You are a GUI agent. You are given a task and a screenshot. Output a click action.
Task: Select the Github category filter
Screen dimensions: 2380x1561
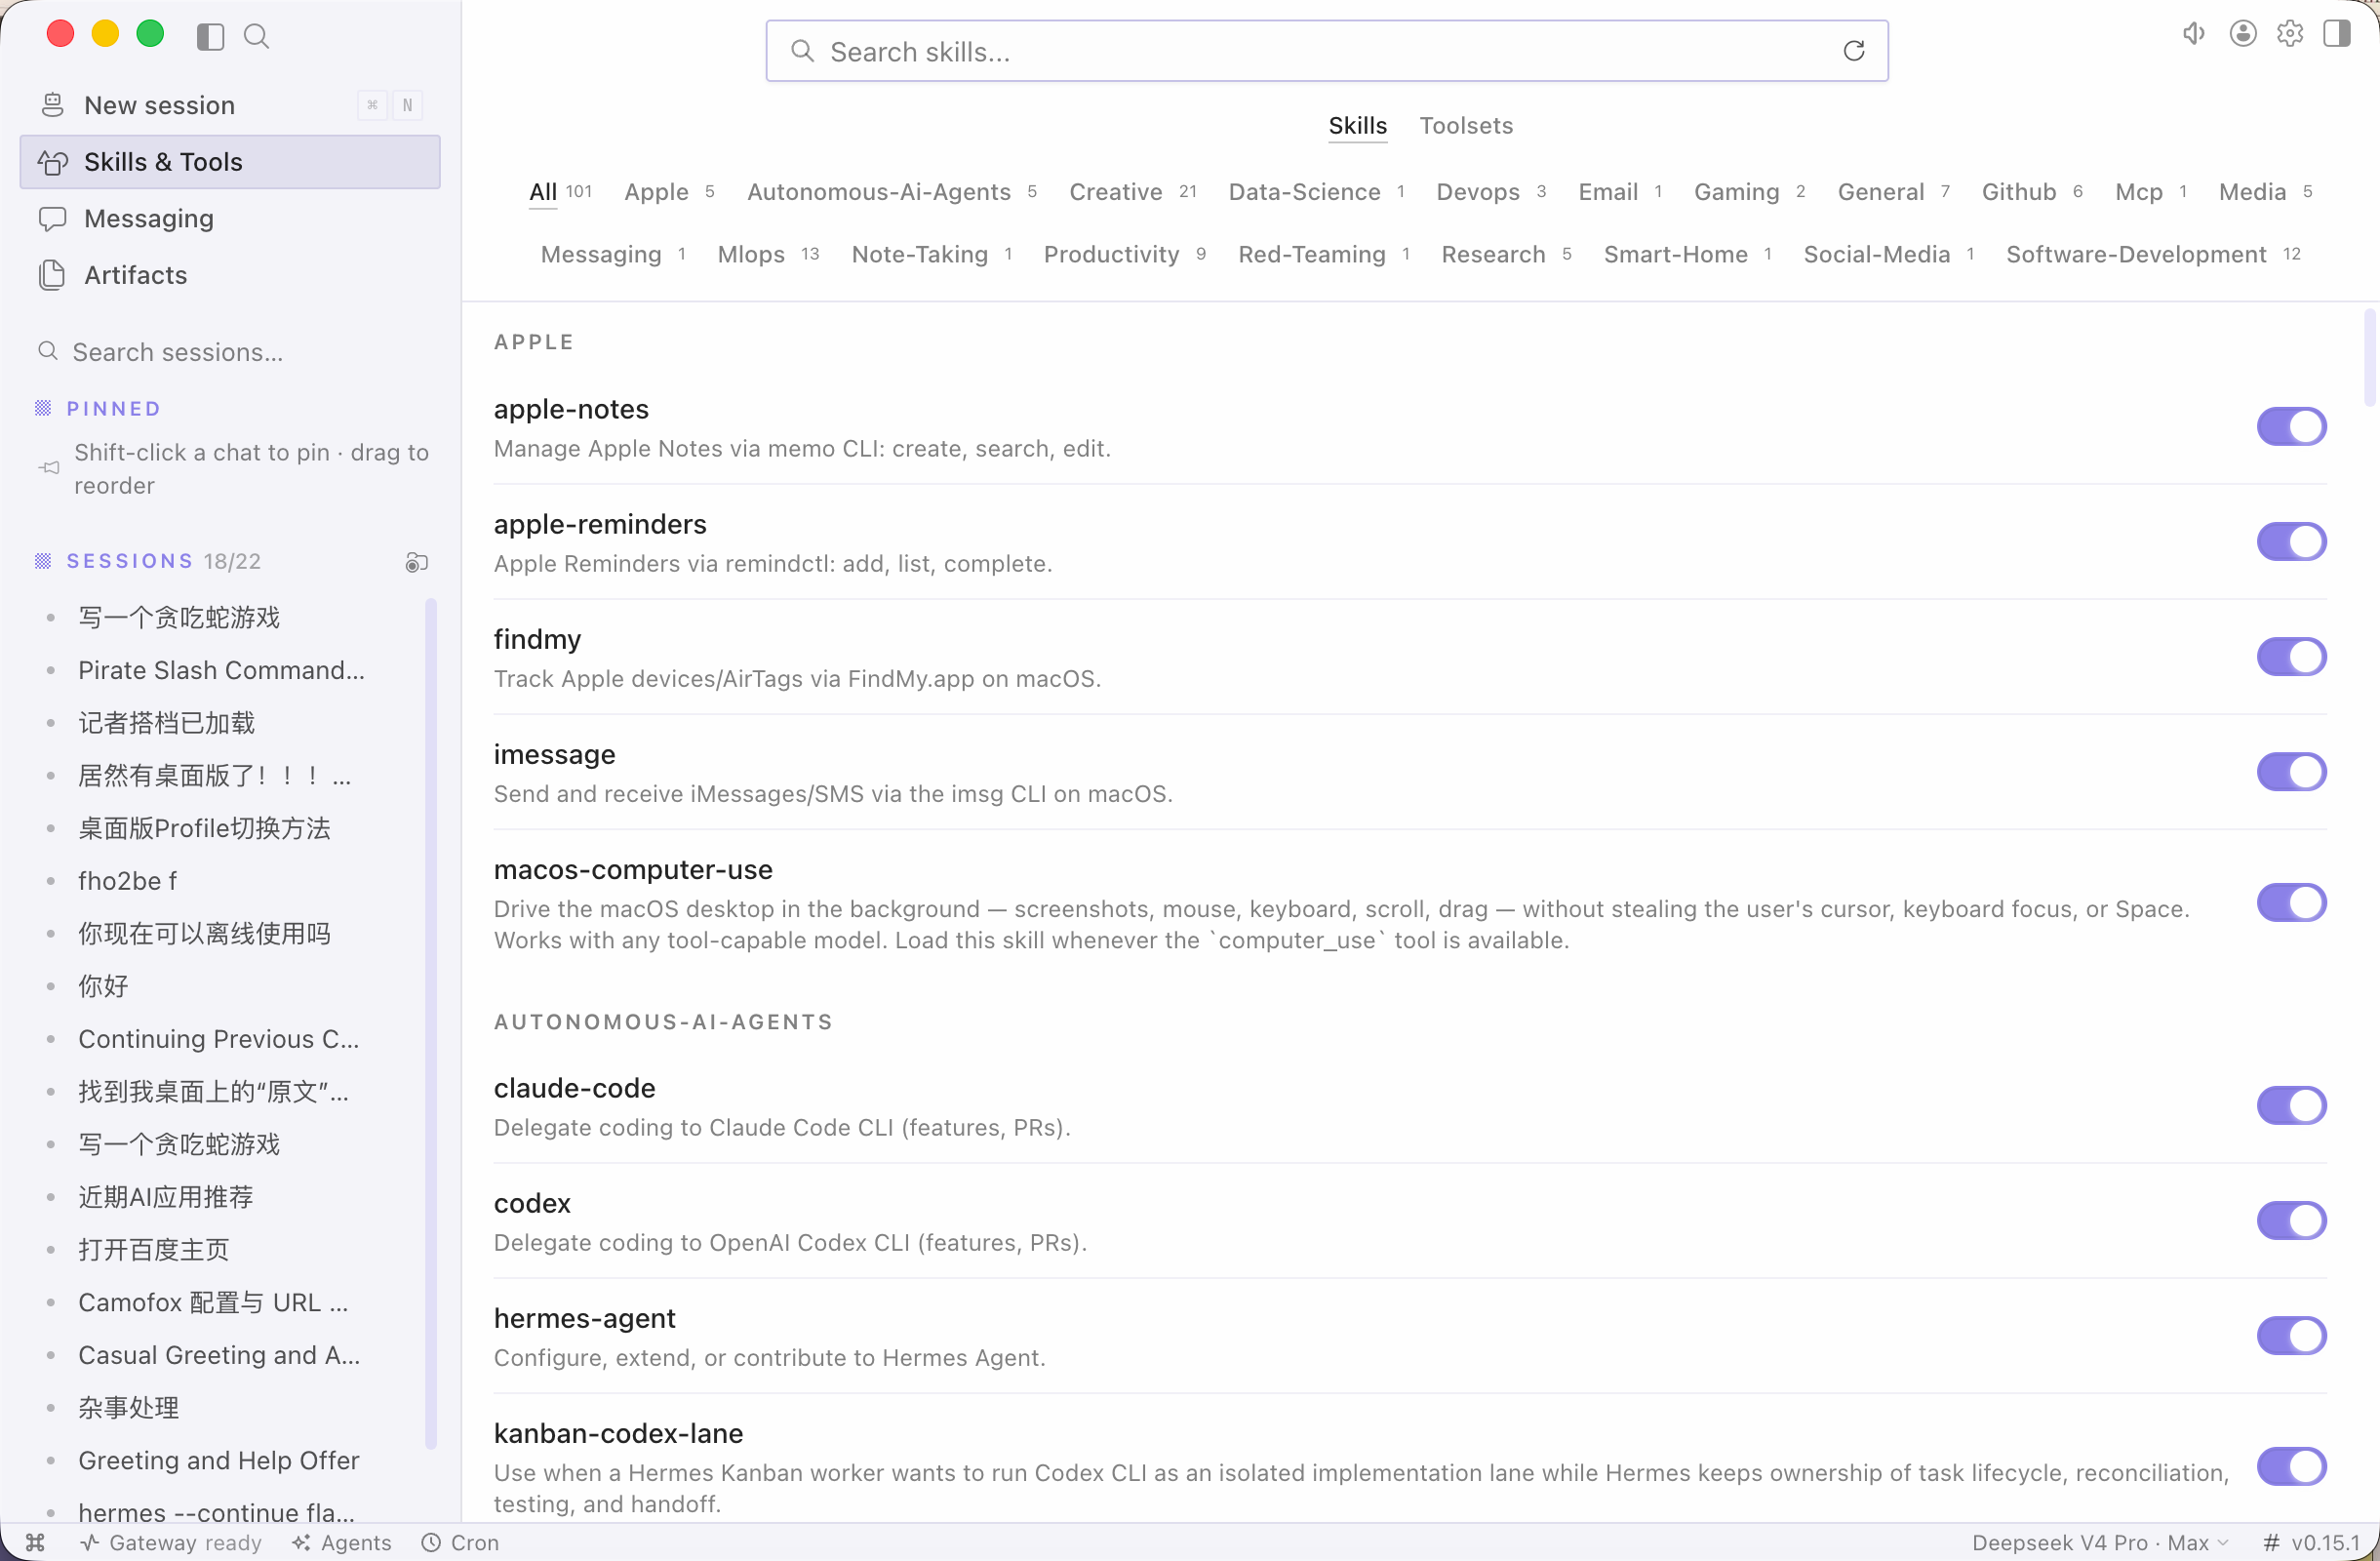(2032, 192)
